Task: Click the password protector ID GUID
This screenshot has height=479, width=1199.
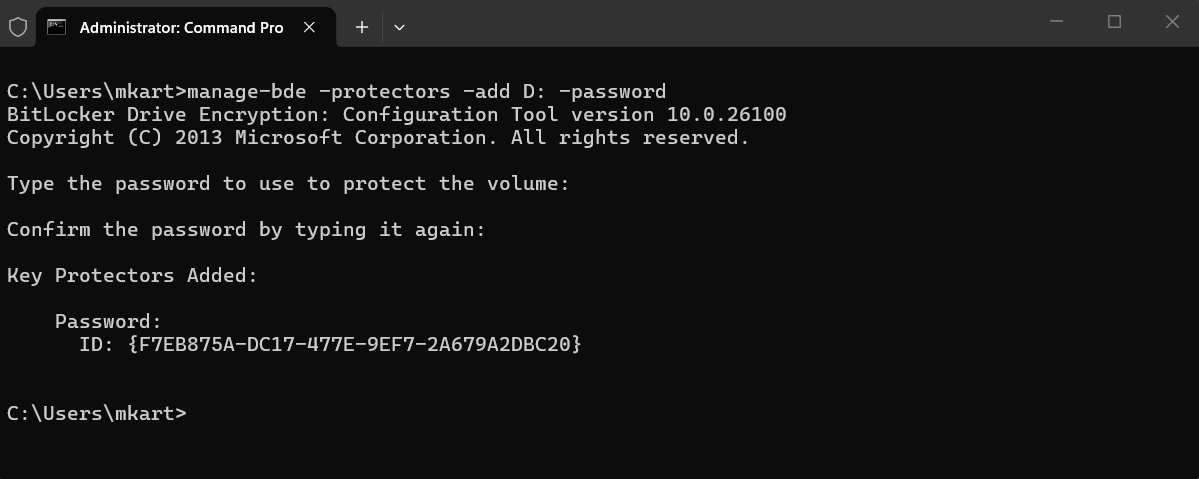Action: tap(355, 344)
